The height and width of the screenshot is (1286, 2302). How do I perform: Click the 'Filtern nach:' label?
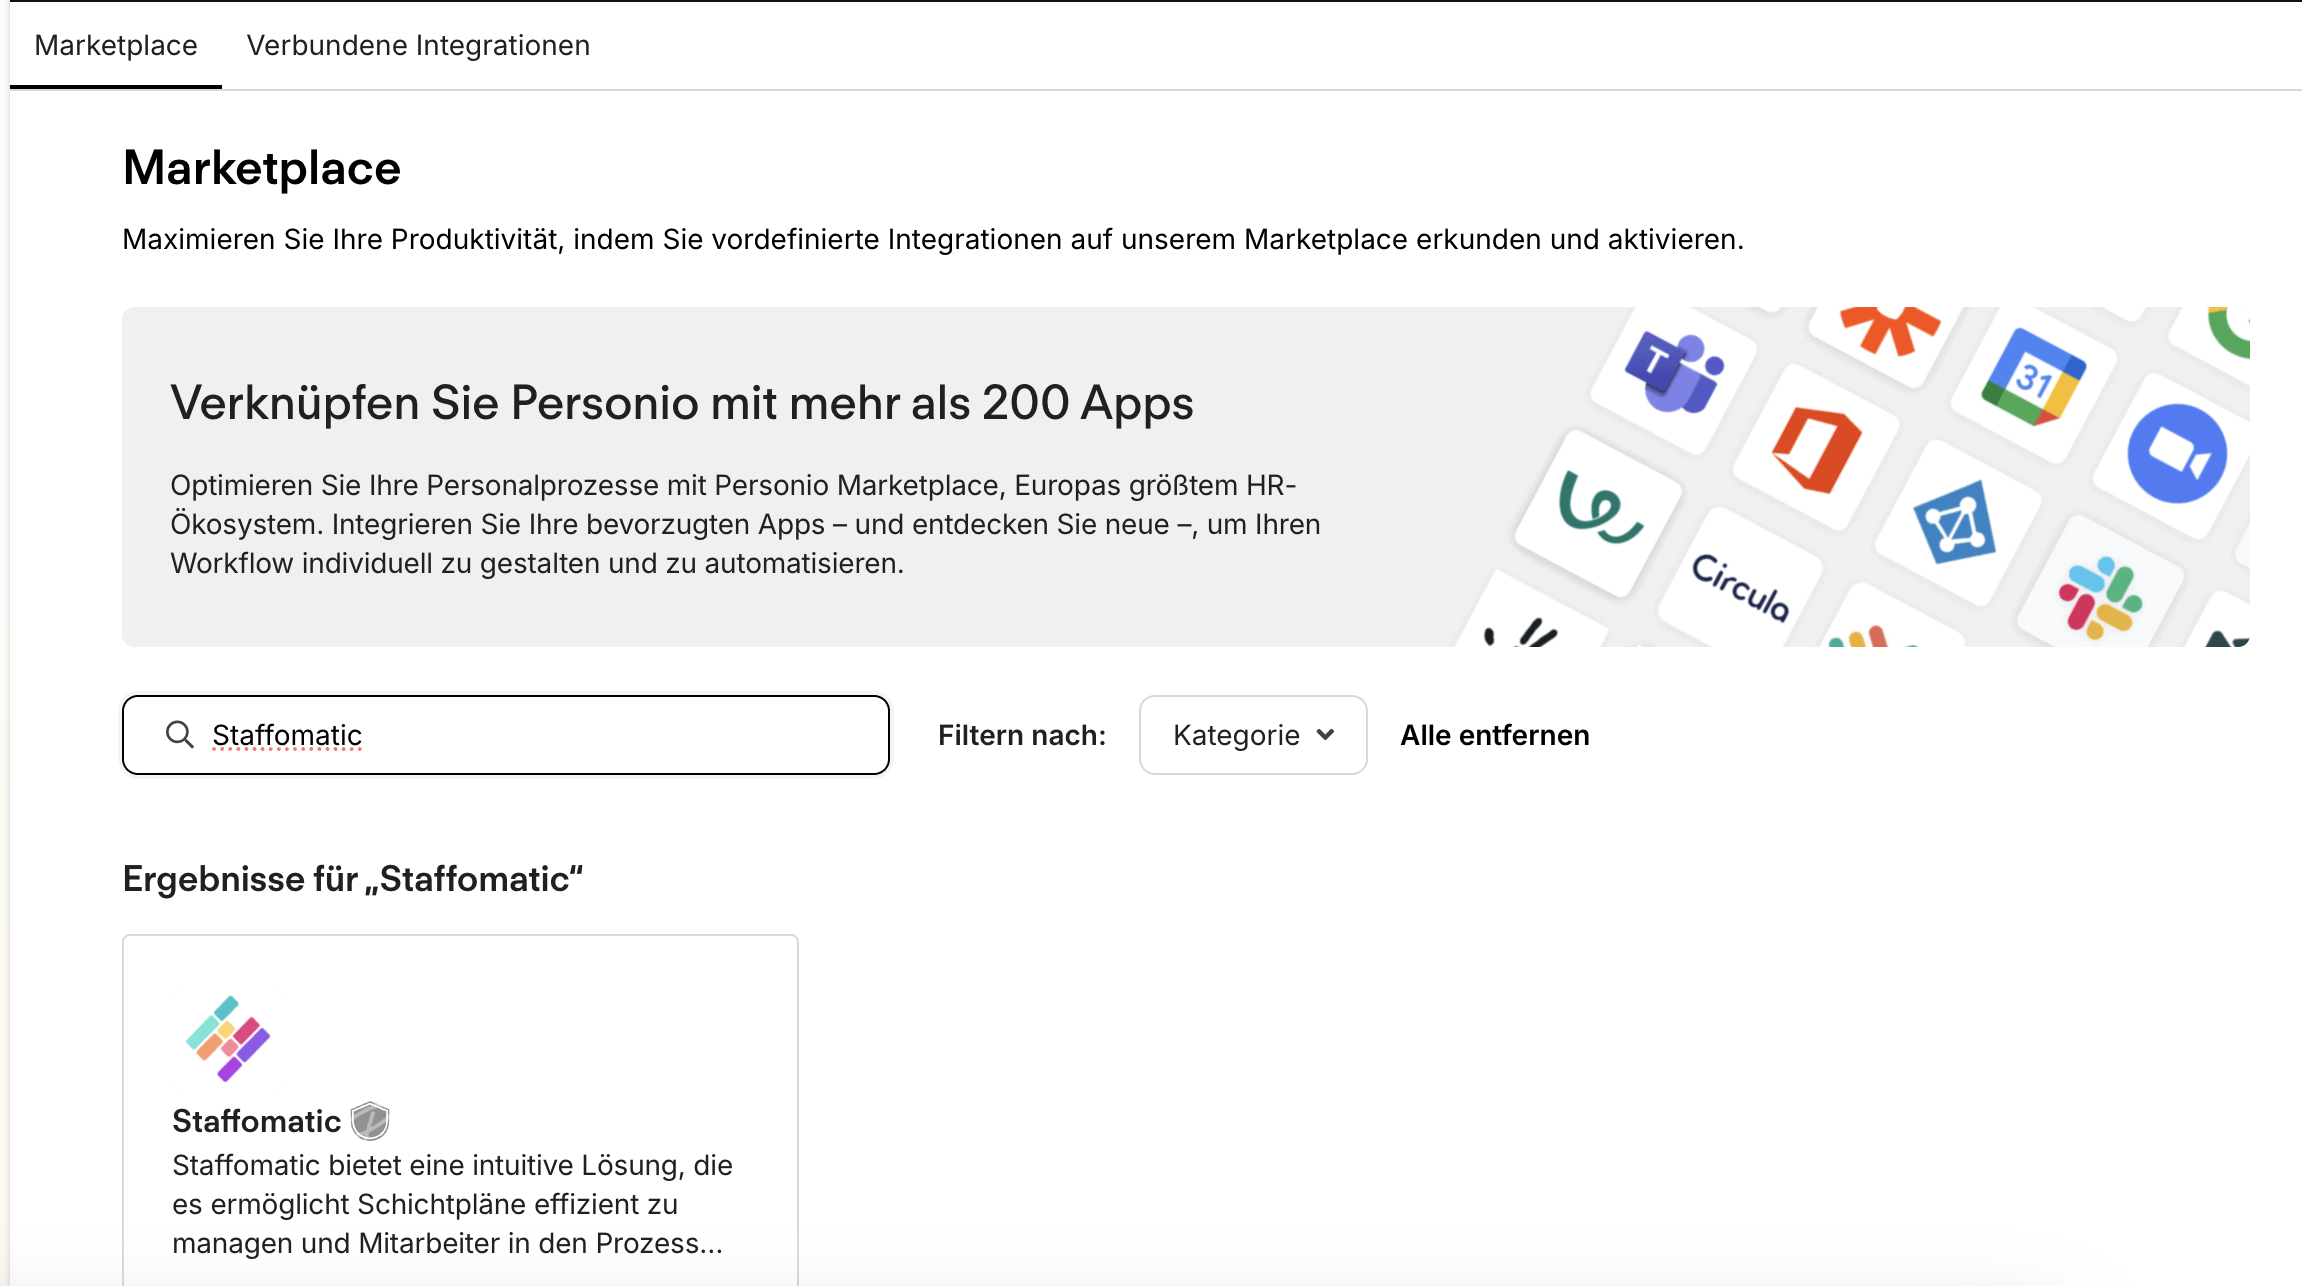(1022, 735)
